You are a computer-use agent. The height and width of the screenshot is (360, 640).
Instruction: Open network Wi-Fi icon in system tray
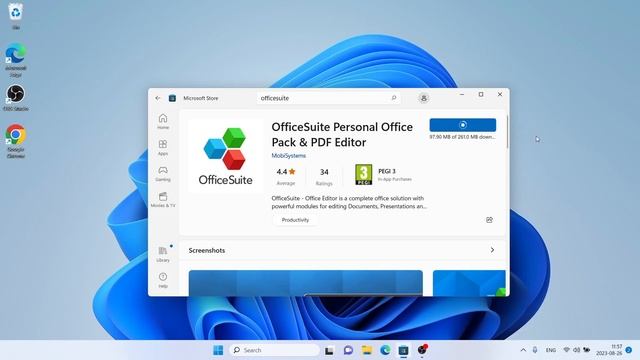coord(567,350)
